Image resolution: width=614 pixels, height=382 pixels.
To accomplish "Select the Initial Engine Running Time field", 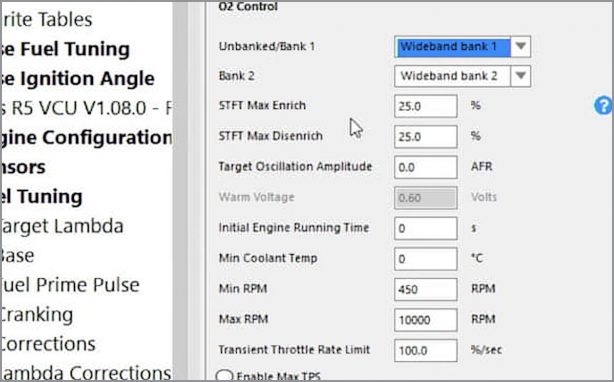I will pos(426,228).
